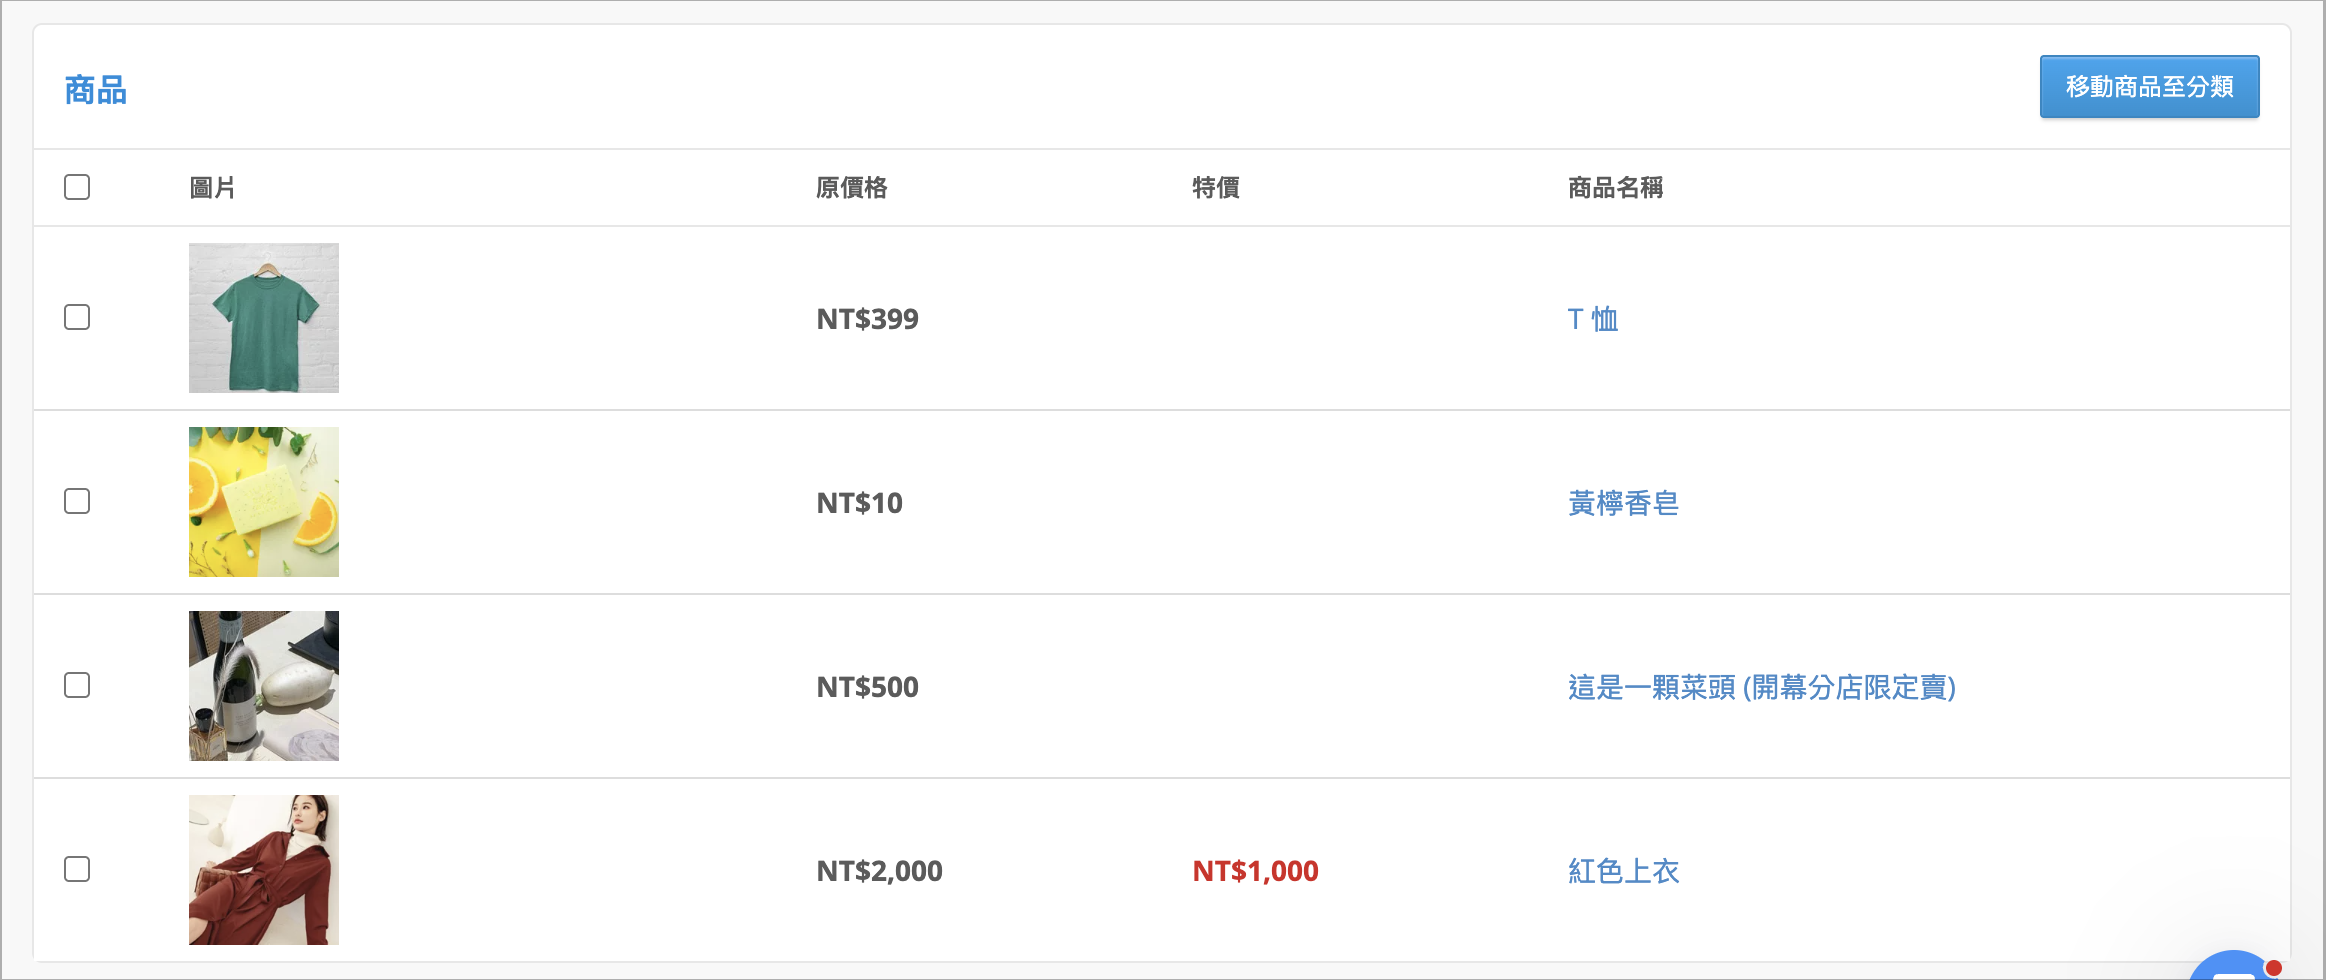This screenshot has height=980, width=2326.
Task: Enable the 紅色上衣 row checkbox
Action: 77,869
